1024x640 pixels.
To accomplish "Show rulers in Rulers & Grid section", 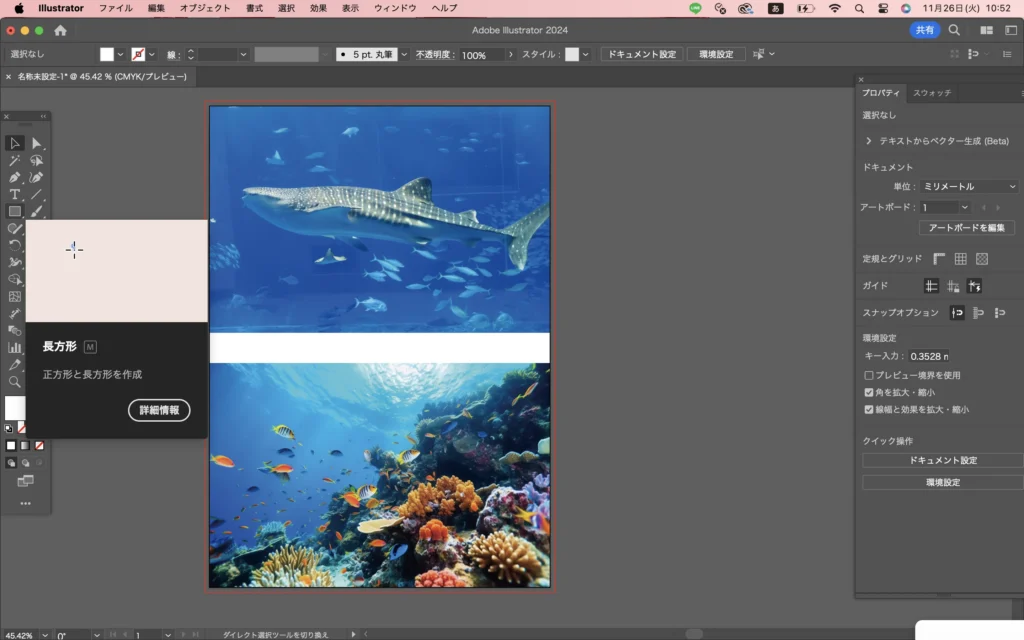I will coord(939,259).
